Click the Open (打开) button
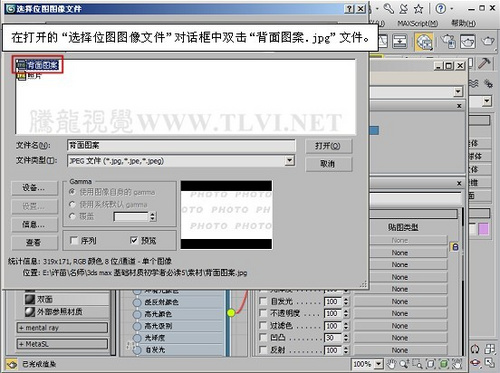The height and width of the screenshot is (373, 500). pyautogui.click(x=328, y=146)
